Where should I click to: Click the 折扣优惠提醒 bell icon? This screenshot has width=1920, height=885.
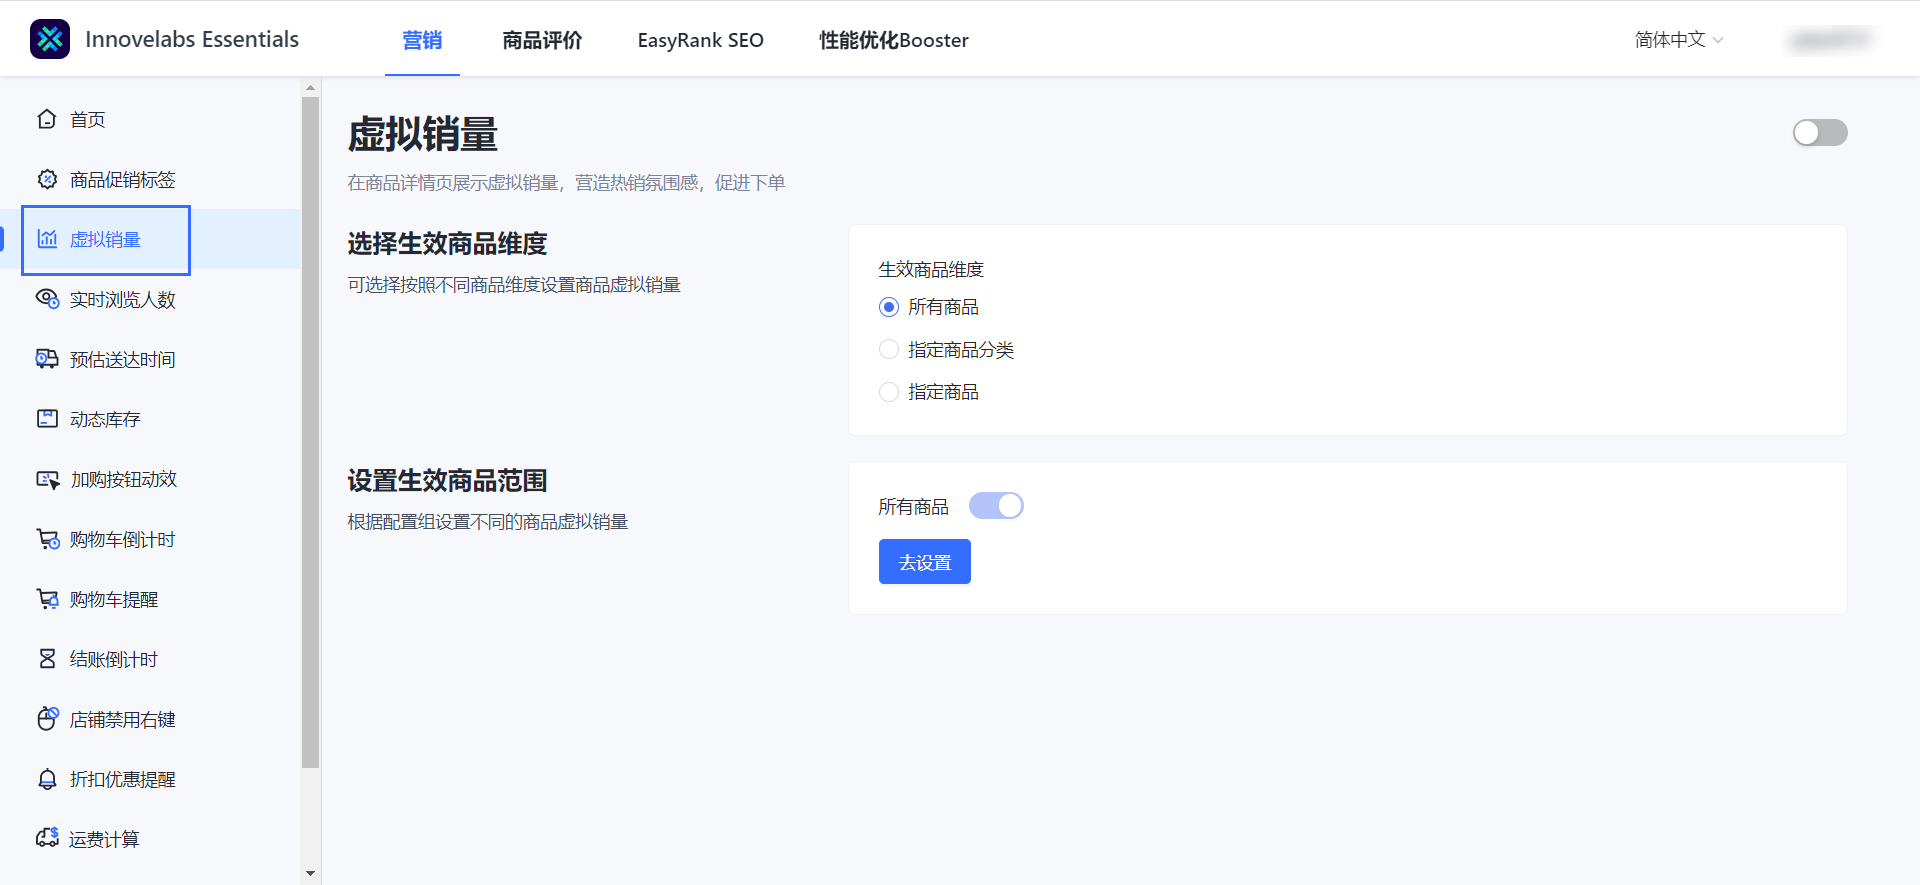pyautogui.click(x=47, y=779)
